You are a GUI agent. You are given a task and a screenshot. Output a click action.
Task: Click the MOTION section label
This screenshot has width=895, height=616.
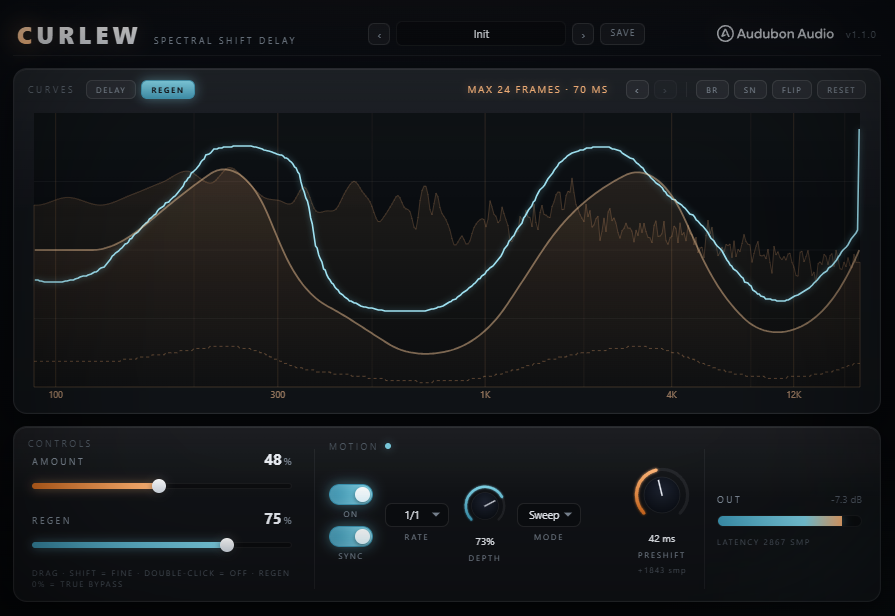pos(353,446)
